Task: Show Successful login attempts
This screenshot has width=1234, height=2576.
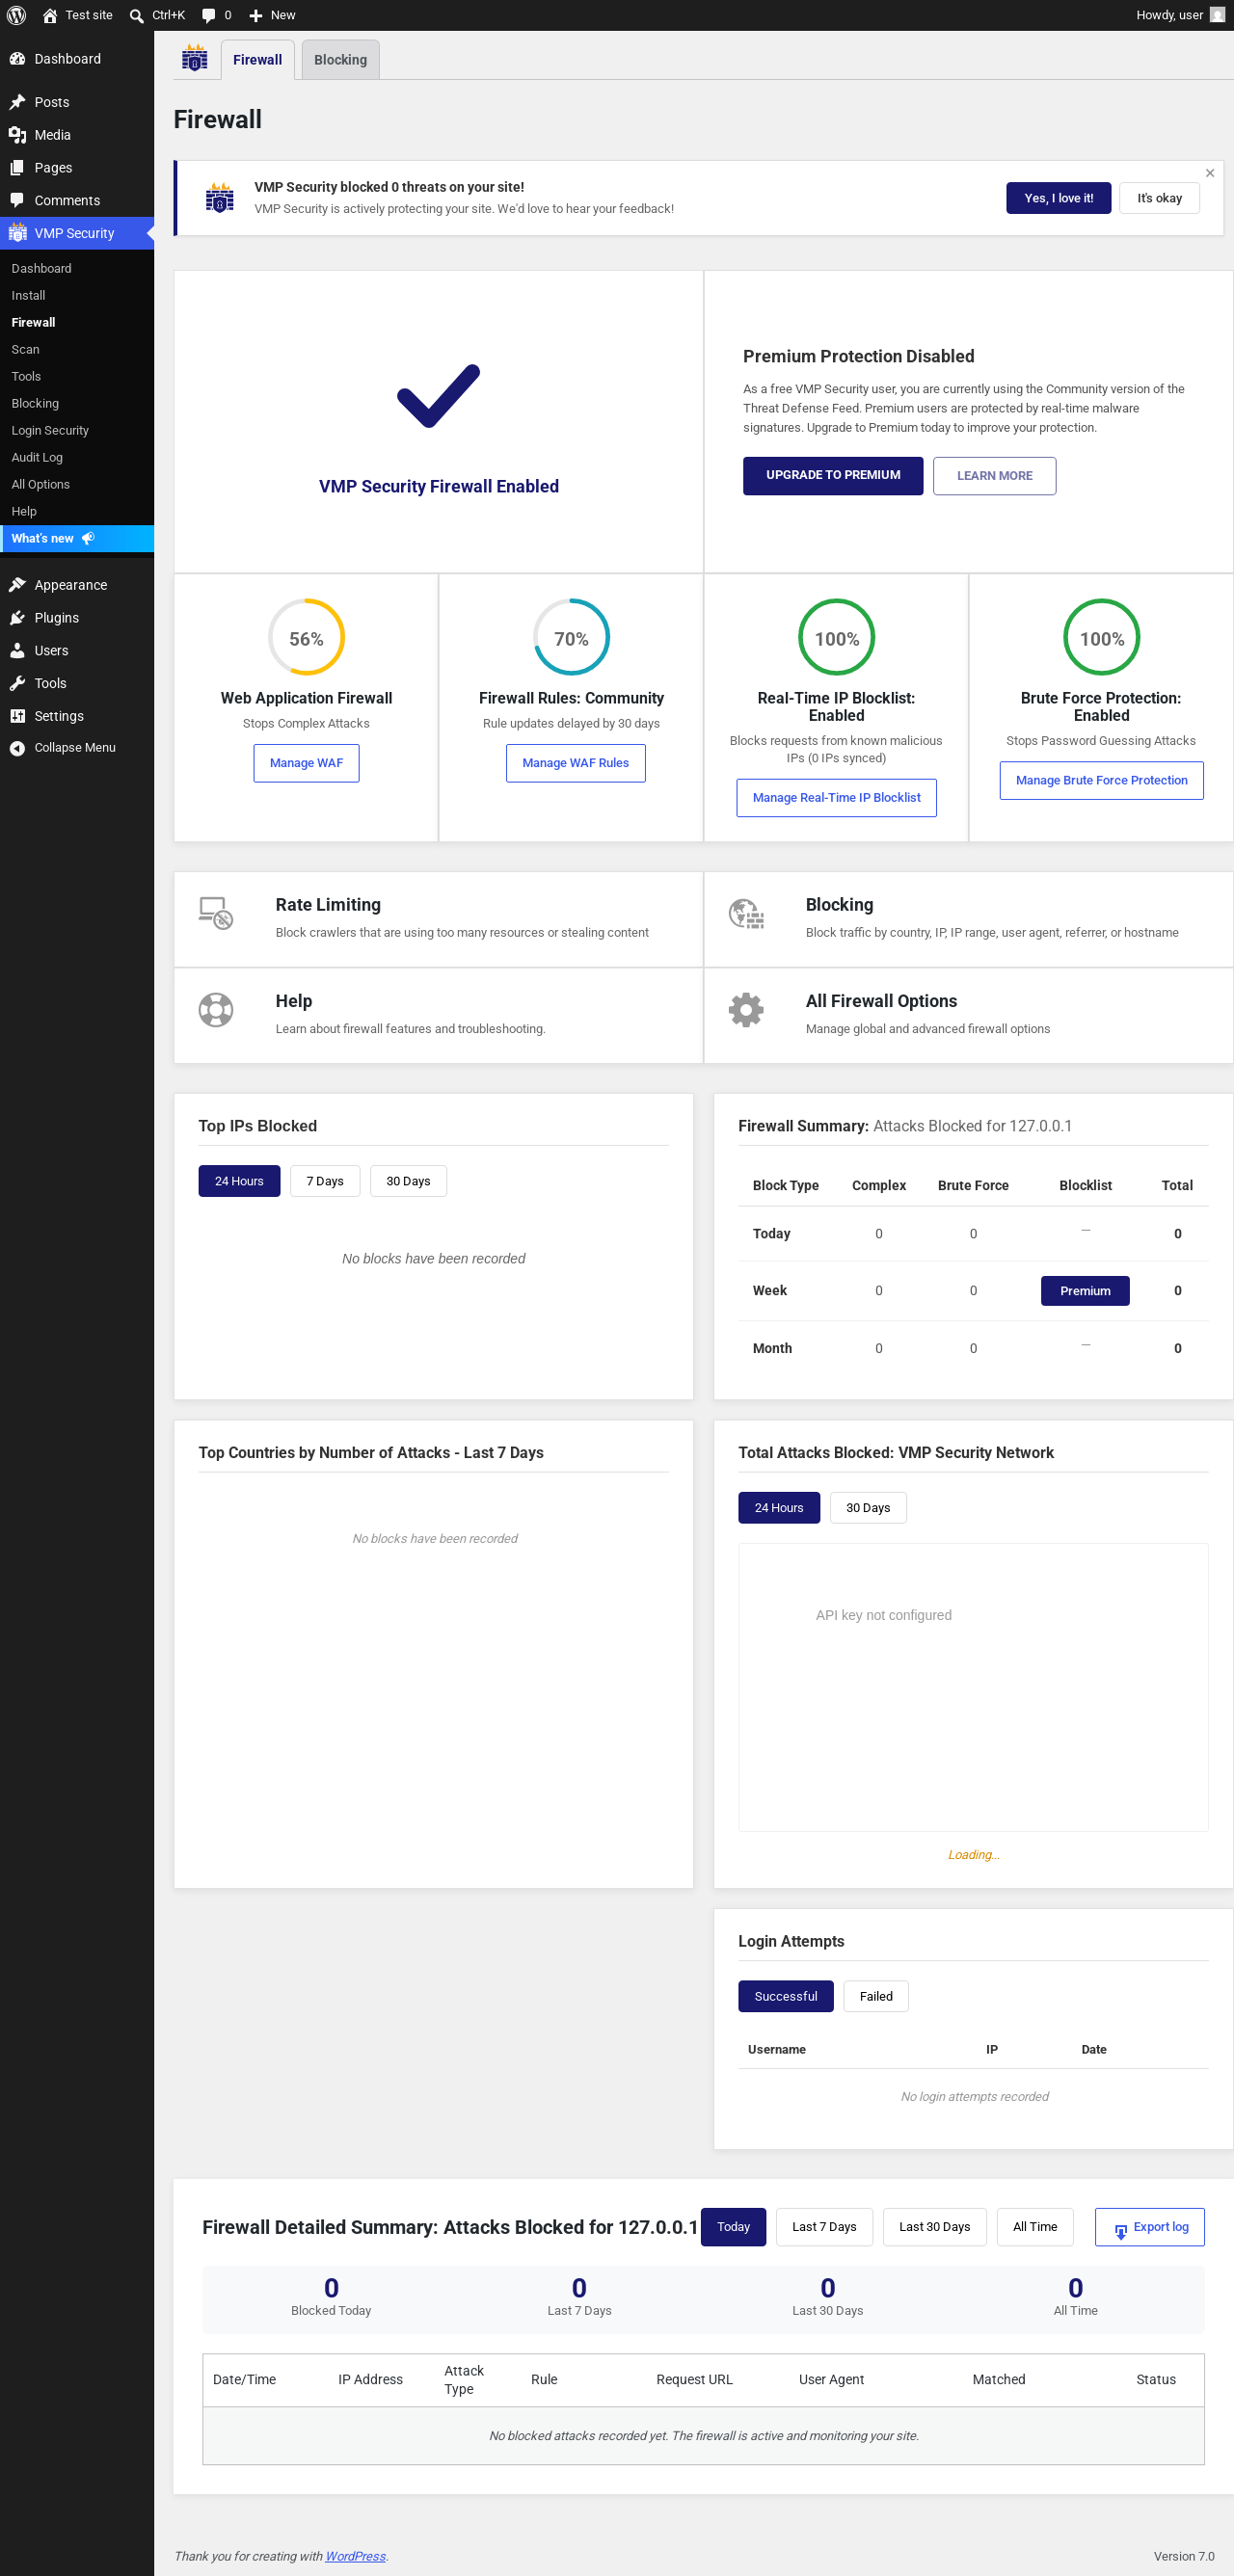Action: (x=786, y=1996)
